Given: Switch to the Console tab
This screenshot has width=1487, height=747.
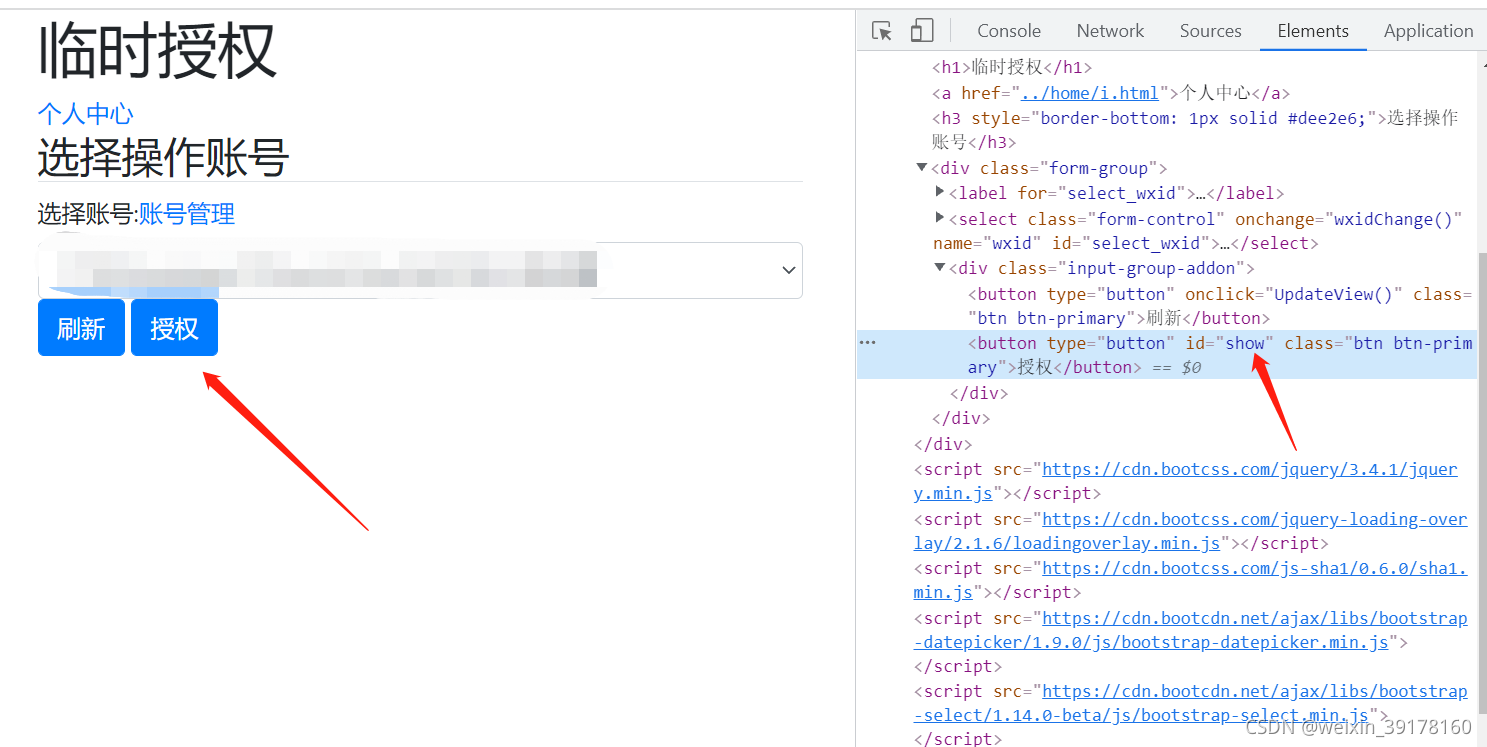Looking at the screenshot, I should [x=1009, y=31].
